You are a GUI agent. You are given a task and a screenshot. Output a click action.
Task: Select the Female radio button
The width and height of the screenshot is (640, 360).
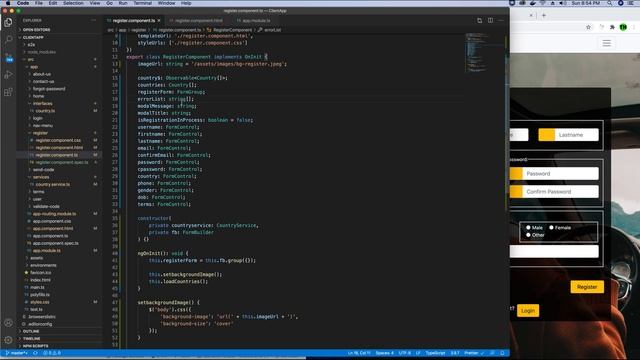click(551, 227)
